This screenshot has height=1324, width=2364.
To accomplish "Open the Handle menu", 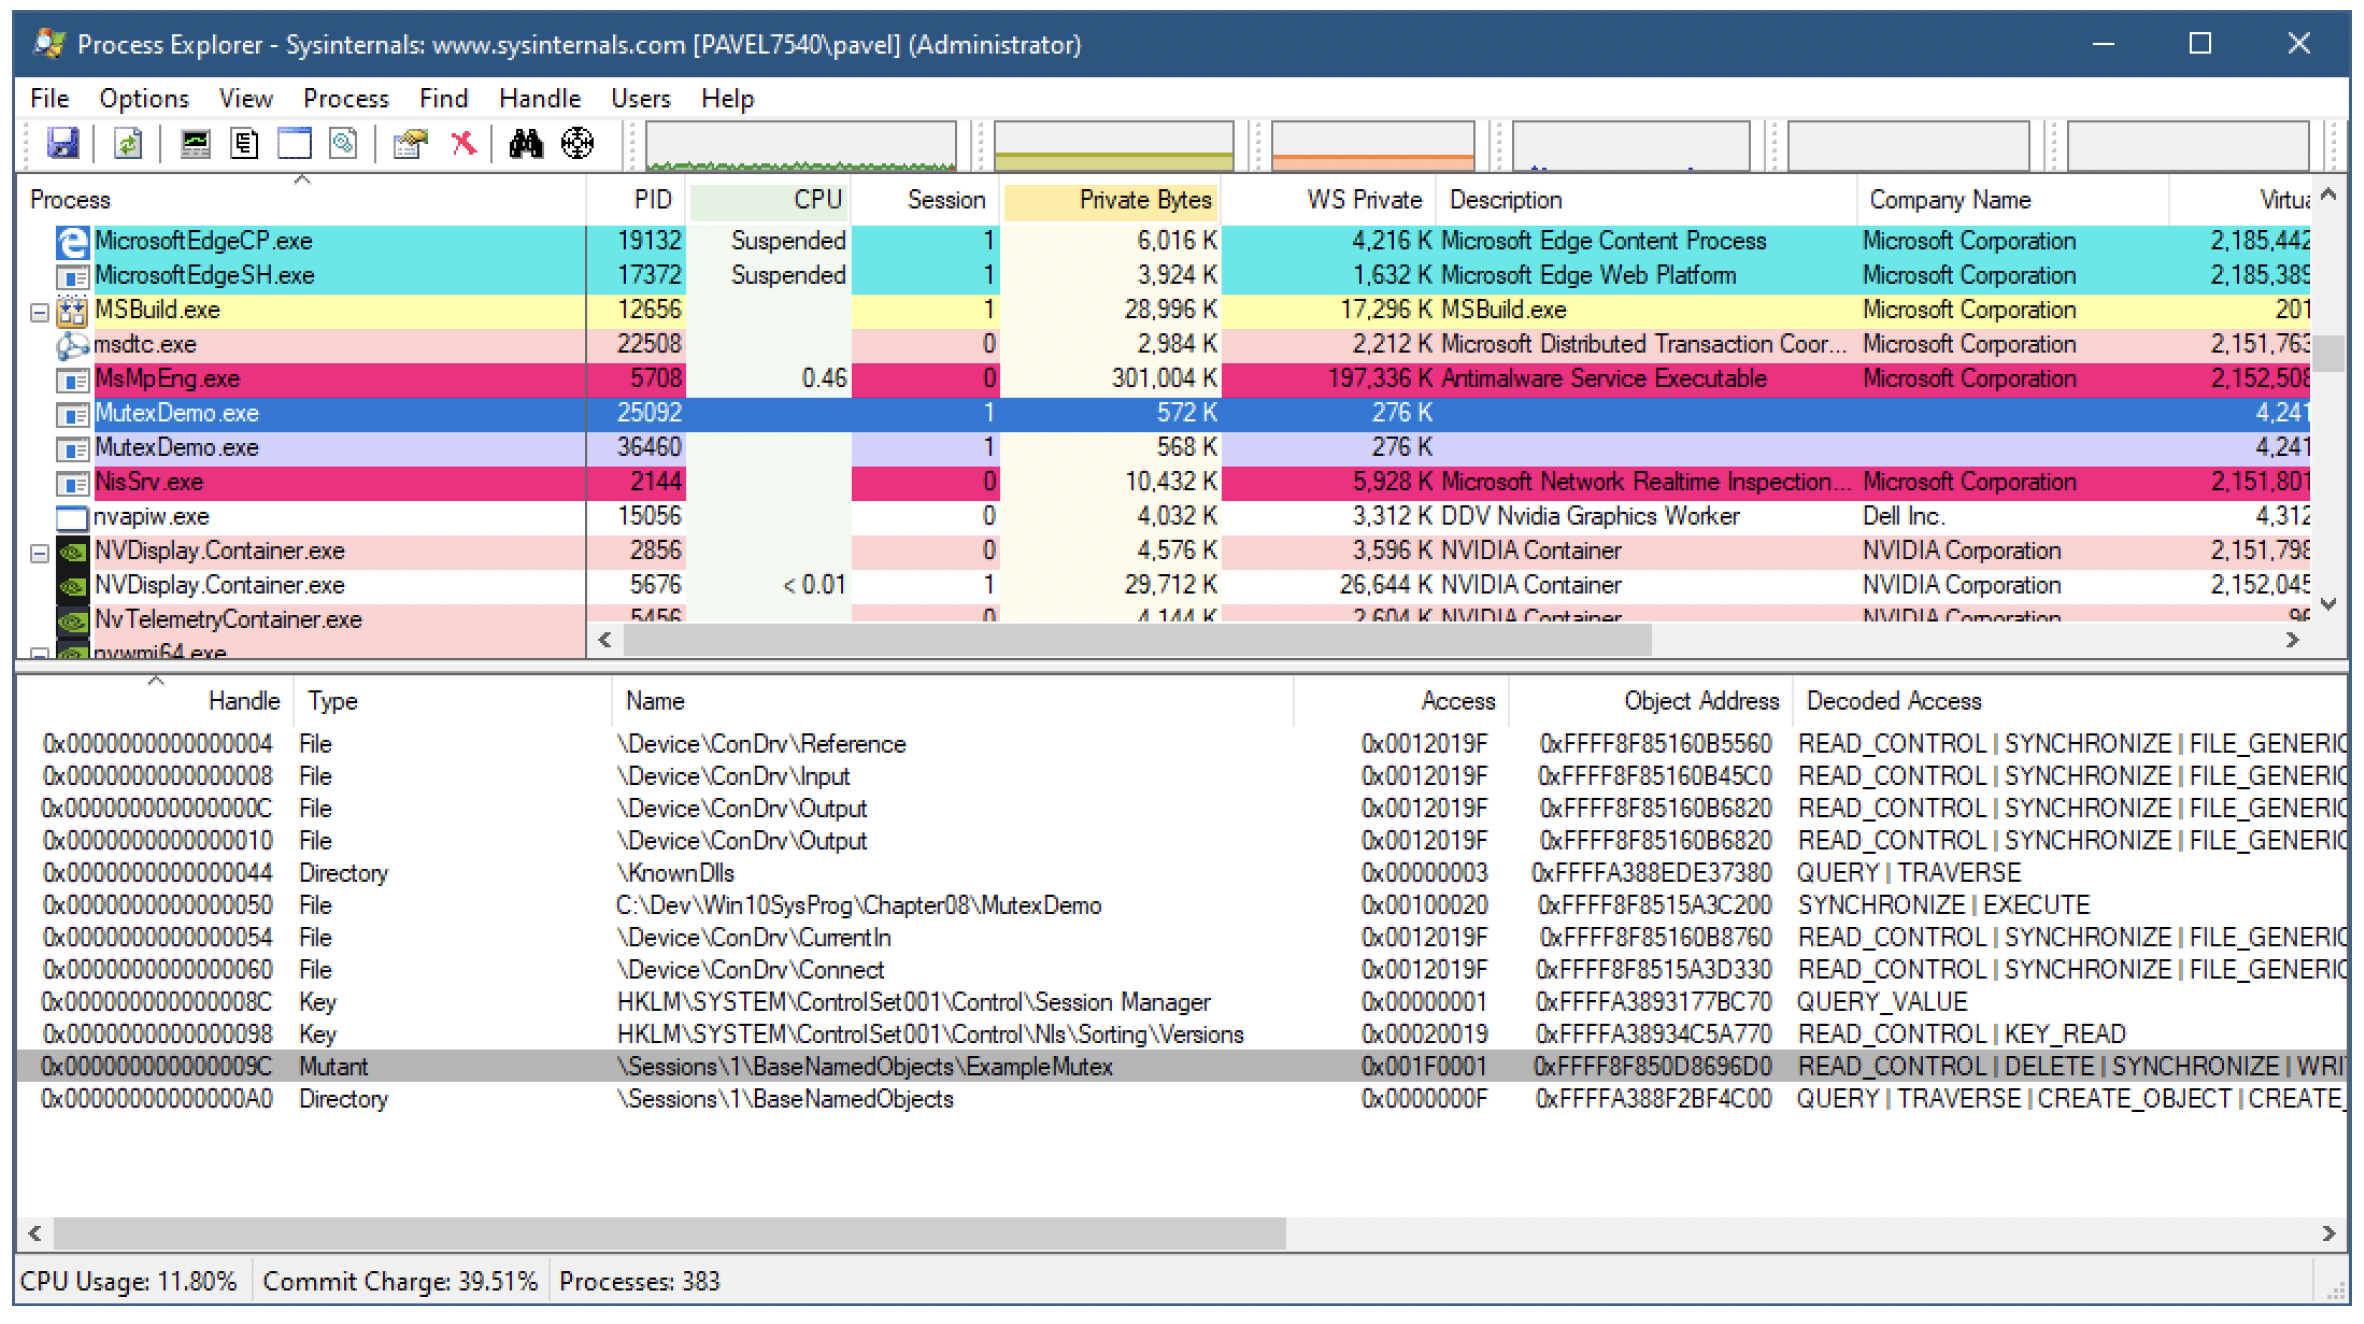I will pyautogui.click(x=540, y=99).
